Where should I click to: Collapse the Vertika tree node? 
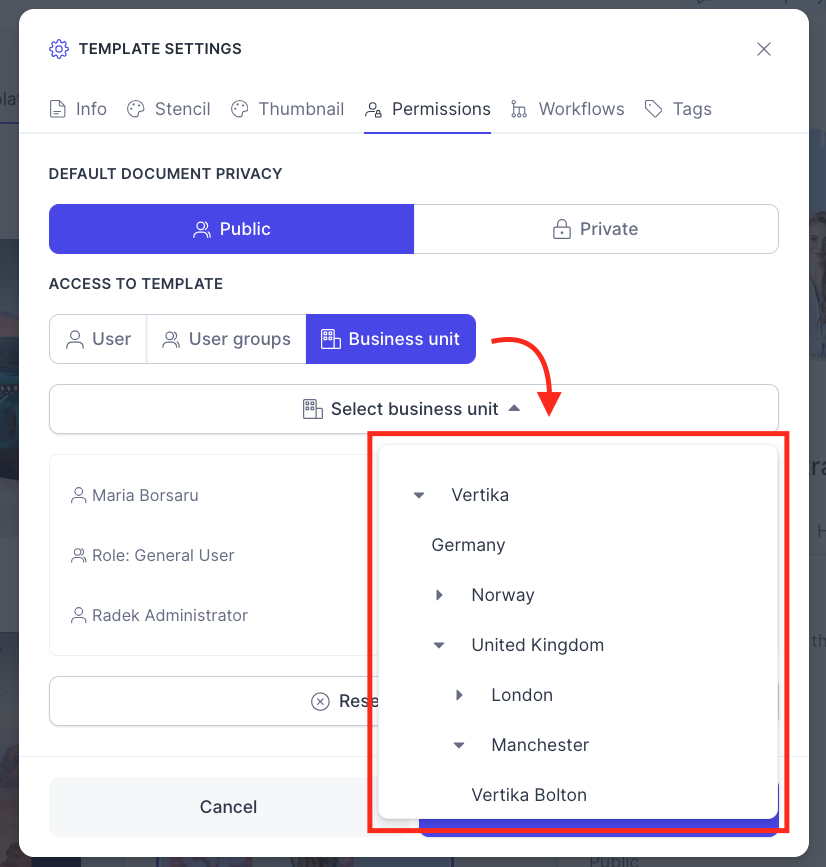(419, 495)
